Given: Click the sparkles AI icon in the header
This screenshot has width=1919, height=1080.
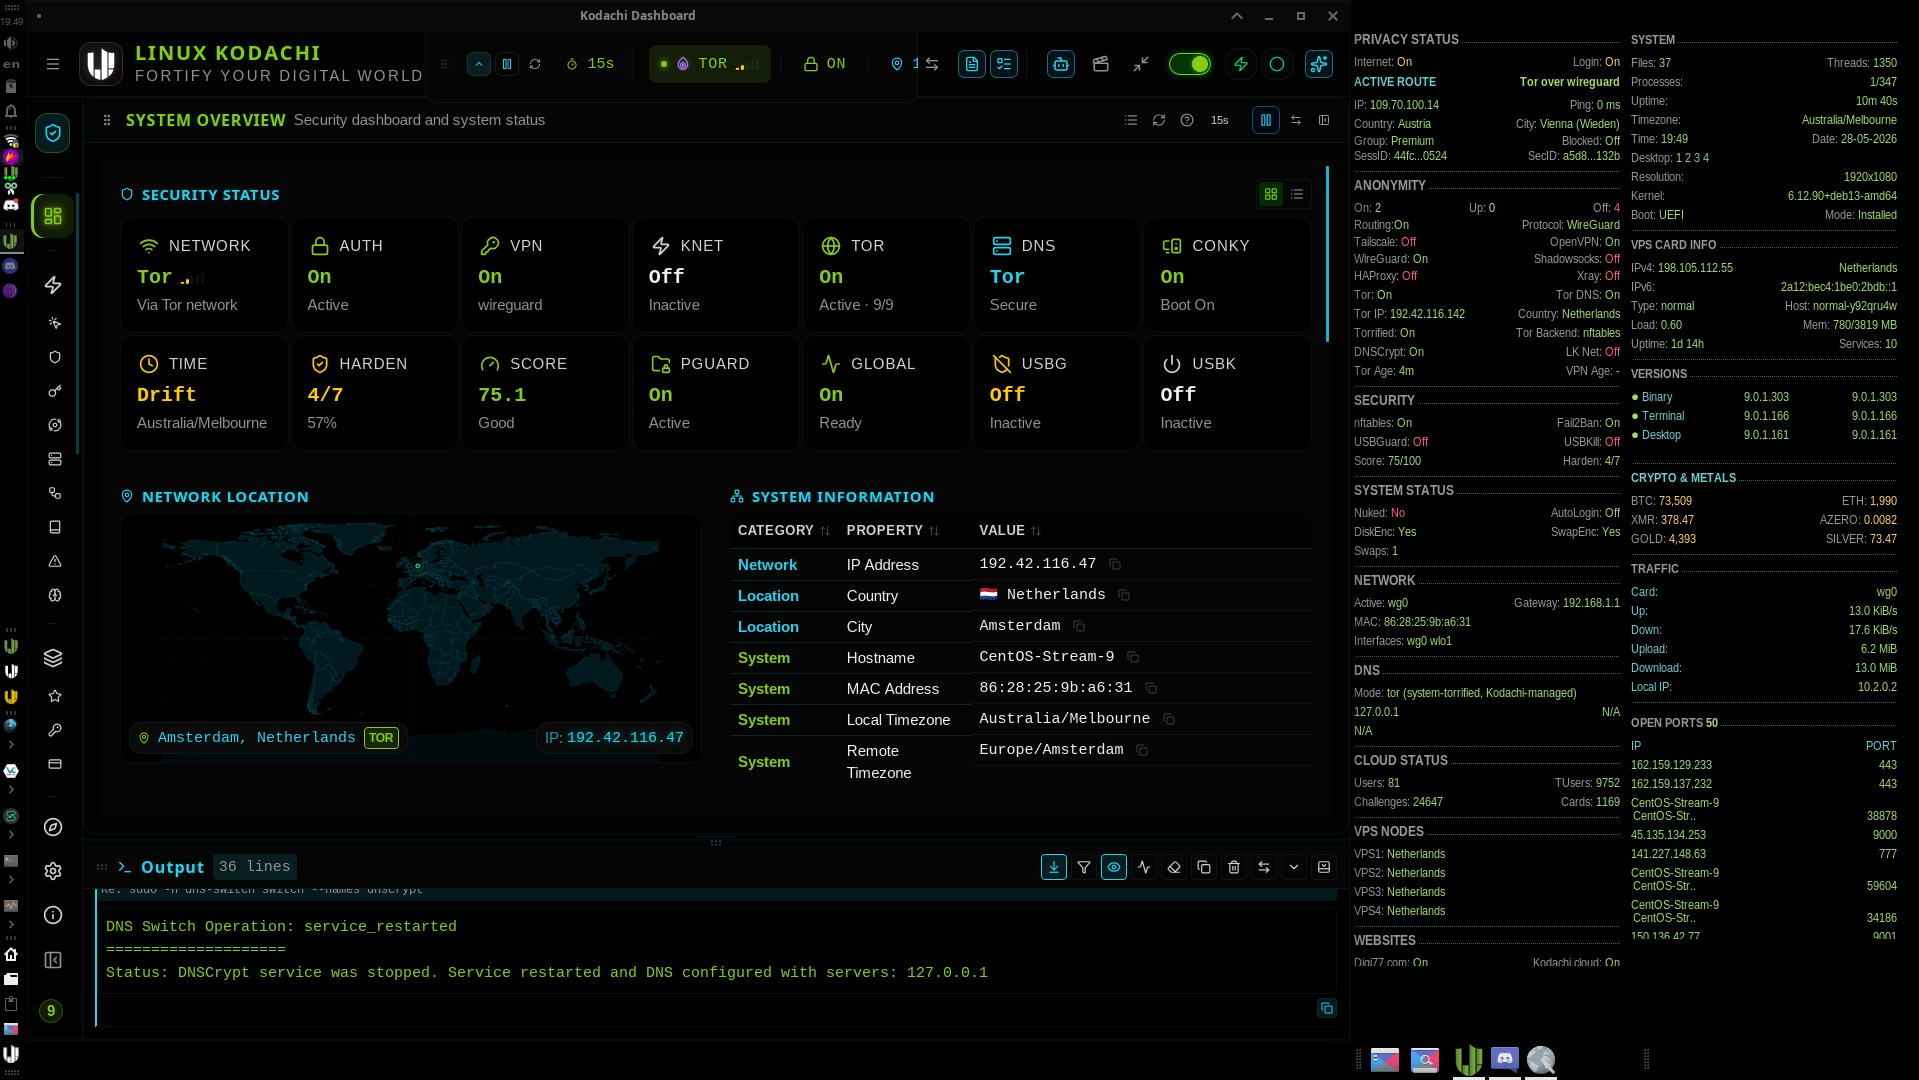Looking at the screenshot, I should click(x=1319, y=64).
